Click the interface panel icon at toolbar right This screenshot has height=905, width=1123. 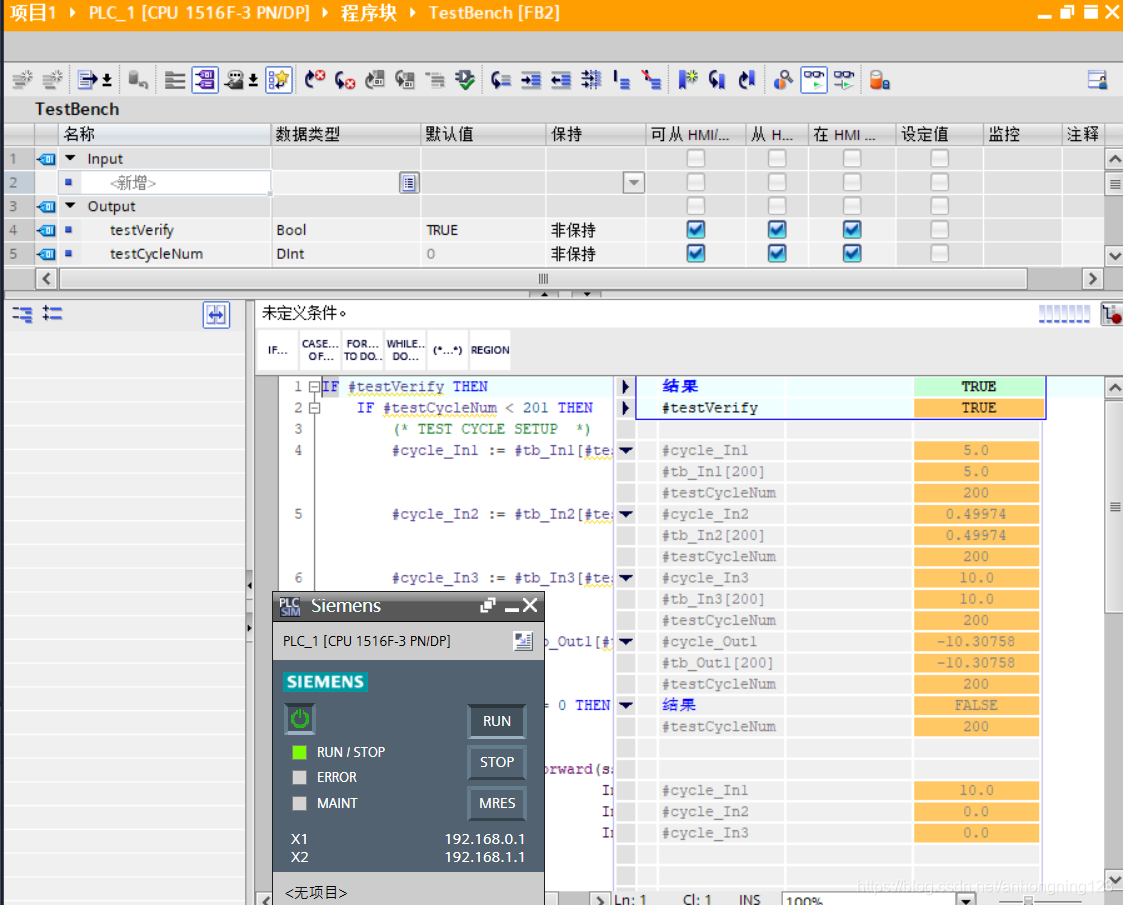click(1097, 79)
